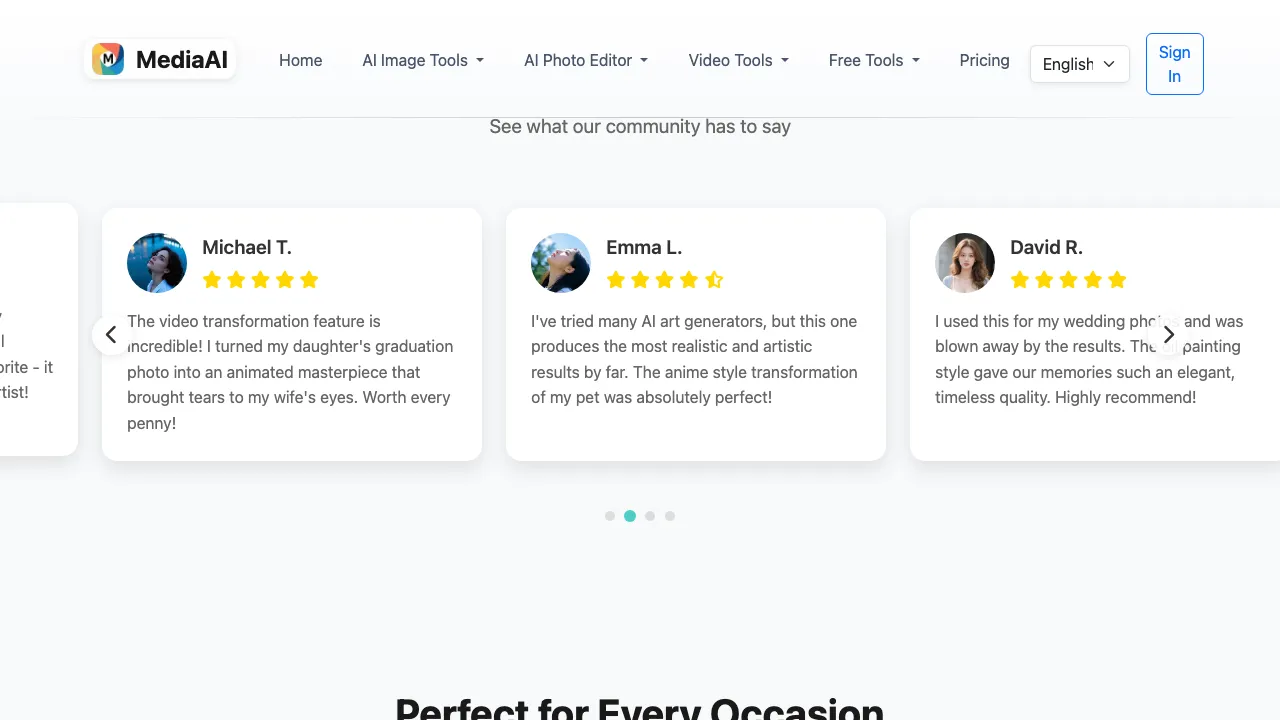Click David R.'s star rating
The height and width of the screenshot is (720, 1280).
[1068, 280]
